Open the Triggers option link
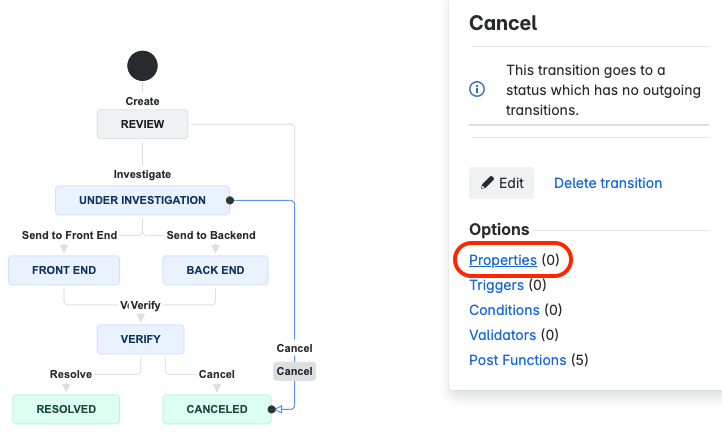The image size is (722, 438). pyautogui.click(x=496, y=285)
